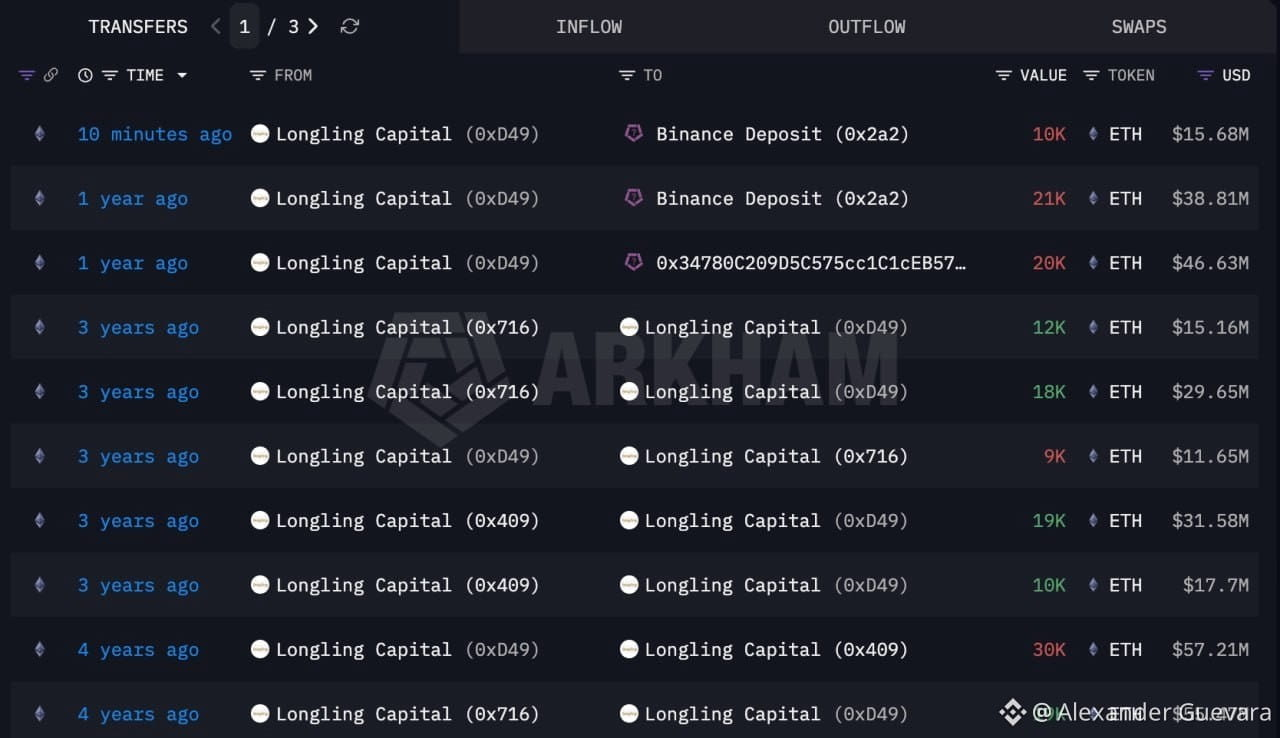The height and width of the screenshot is (738, 1280).
Task: Open recipient Longling Capital (0xD49) on the $17.7M row
Action: 776,585
